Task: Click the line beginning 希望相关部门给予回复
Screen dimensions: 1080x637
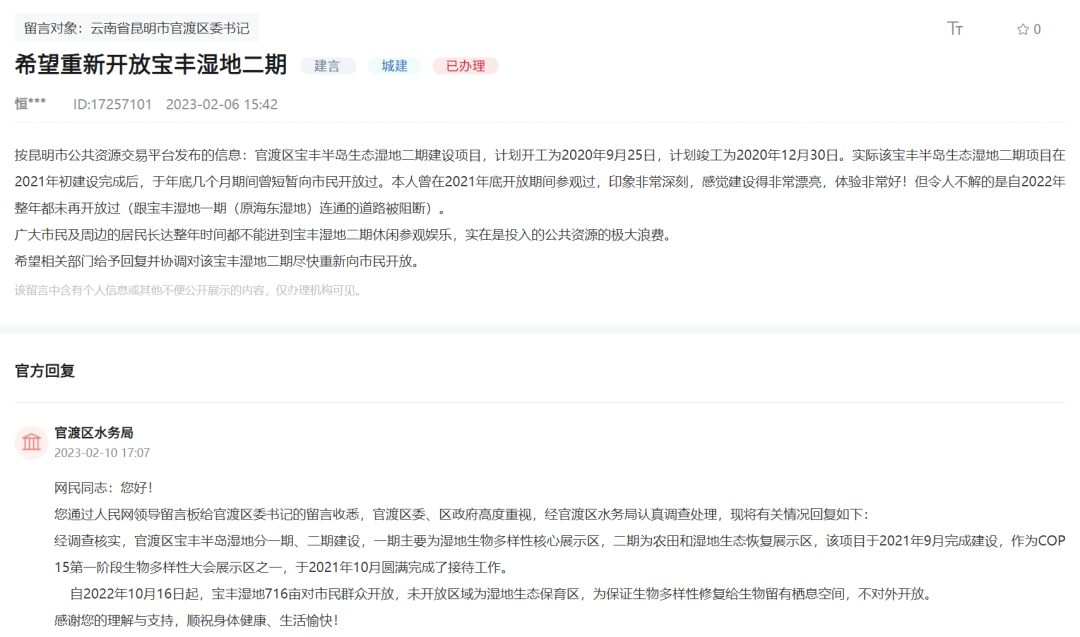Action: [217, 262]
